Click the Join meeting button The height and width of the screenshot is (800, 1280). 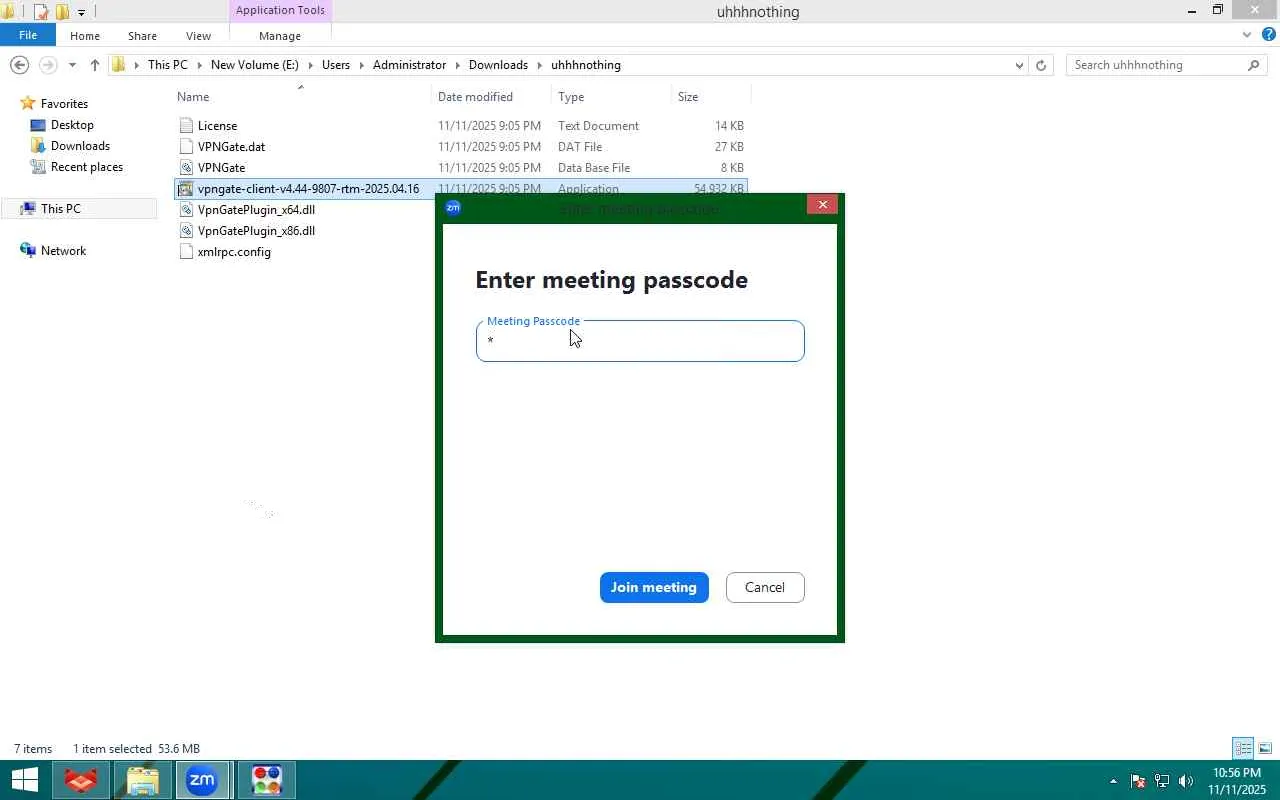[x=654, y=587]
